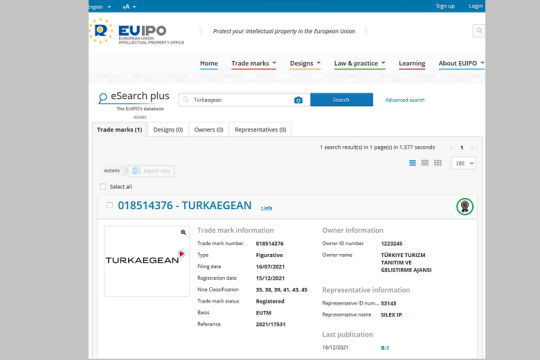Click the Figurative type value
The height and width of the screenshot is (360, 540).
tap(269, 255)
